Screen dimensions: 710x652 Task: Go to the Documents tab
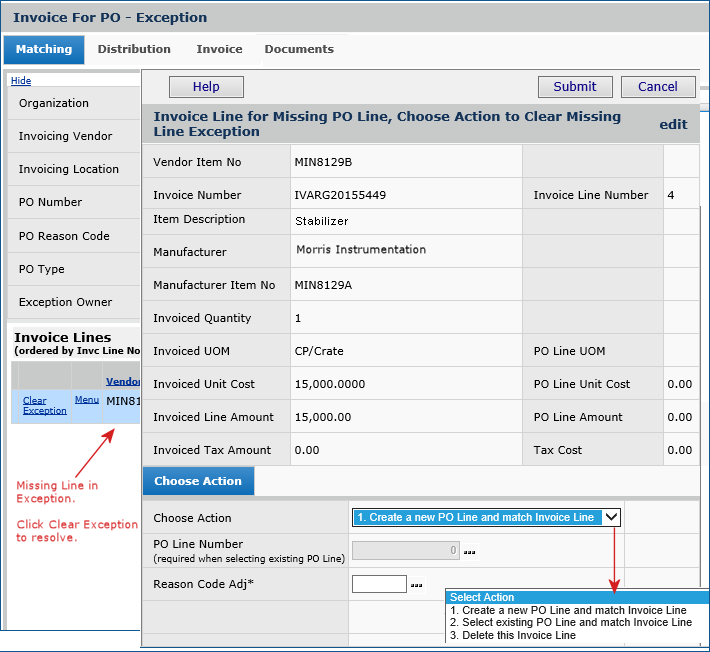click(299, 49)
